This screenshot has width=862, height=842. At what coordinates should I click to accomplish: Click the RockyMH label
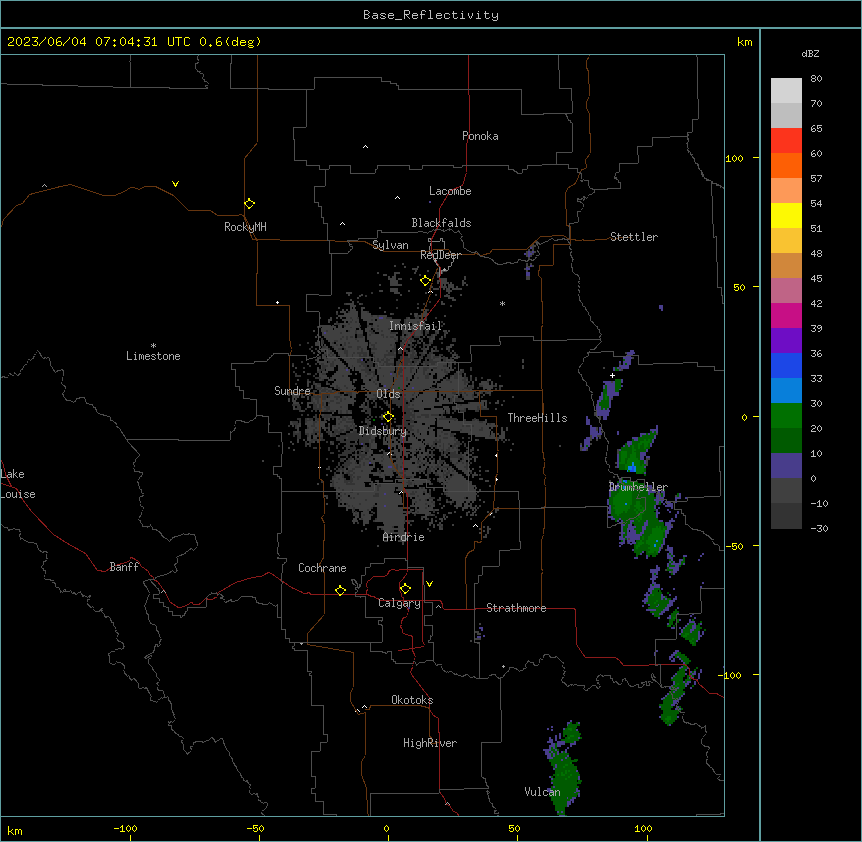245,227
